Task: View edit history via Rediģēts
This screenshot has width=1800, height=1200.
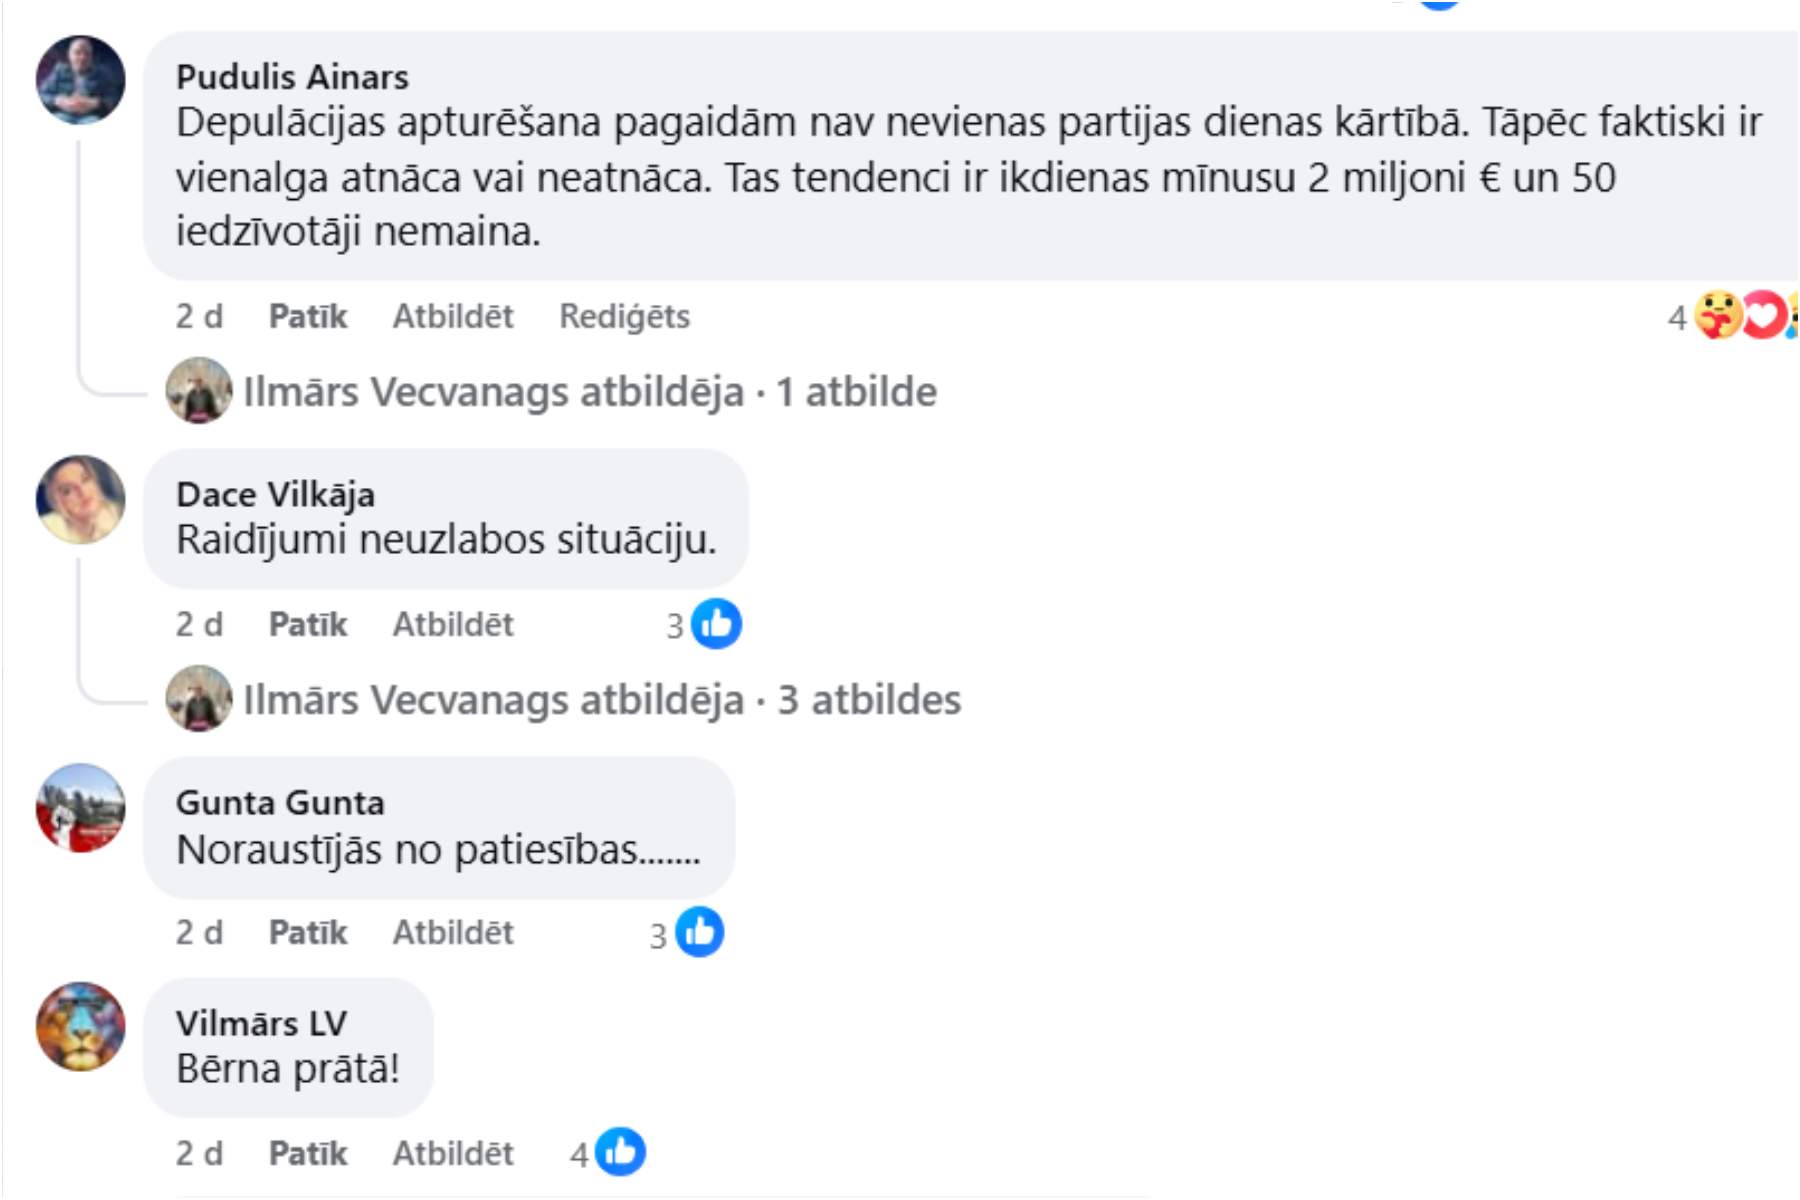Action: [624, 316]
